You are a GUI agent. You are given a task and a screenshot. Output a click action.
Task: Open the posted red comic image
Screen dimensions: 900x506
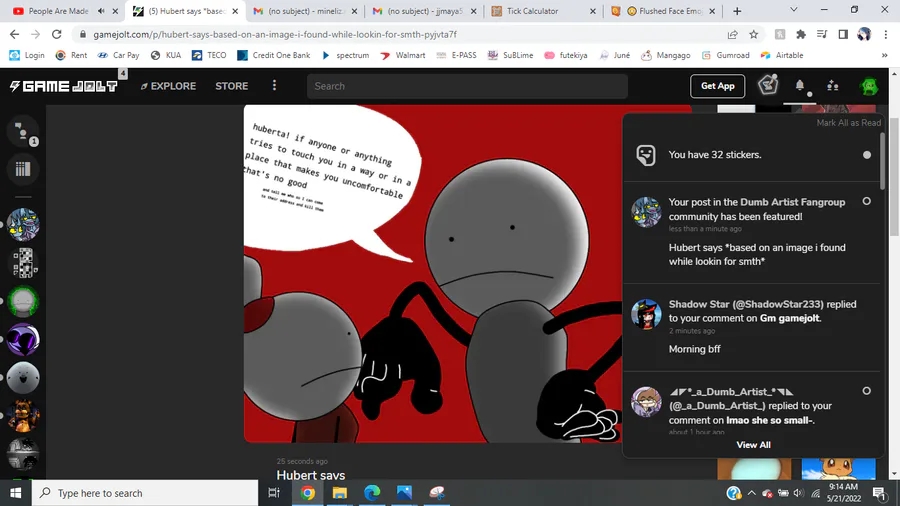[433, 274]
